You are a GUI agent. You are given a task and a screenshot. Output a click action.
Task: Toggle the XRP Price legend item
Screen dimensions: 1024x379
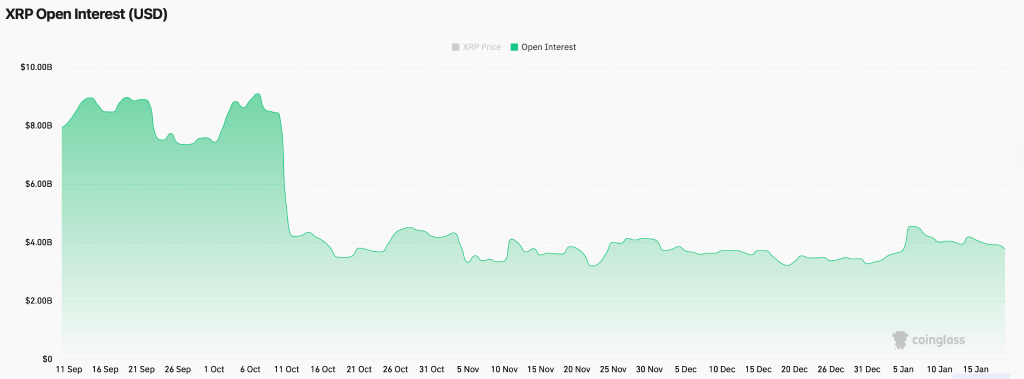476,47
